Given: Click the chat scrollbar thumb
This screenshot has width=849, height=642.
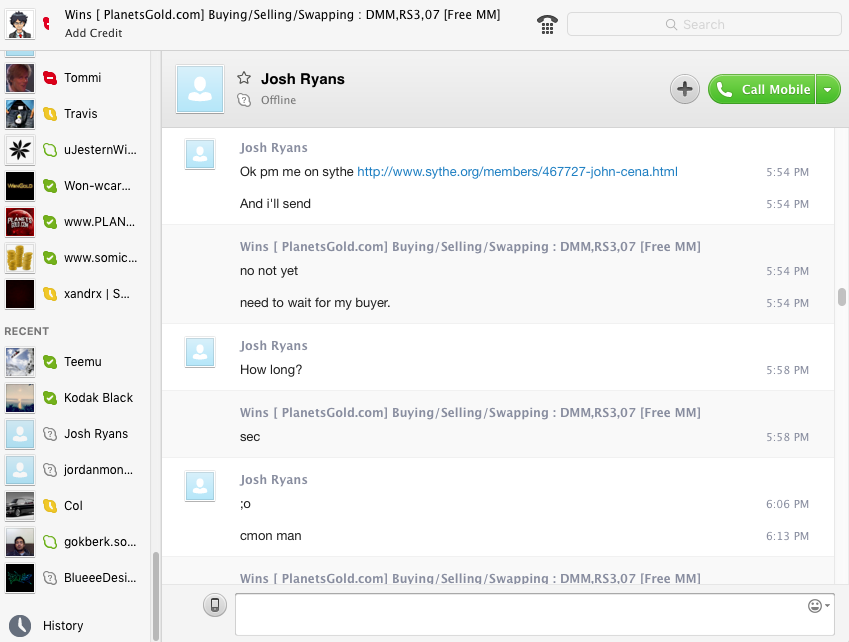Looking at the screenshot, I should point(841,297).
